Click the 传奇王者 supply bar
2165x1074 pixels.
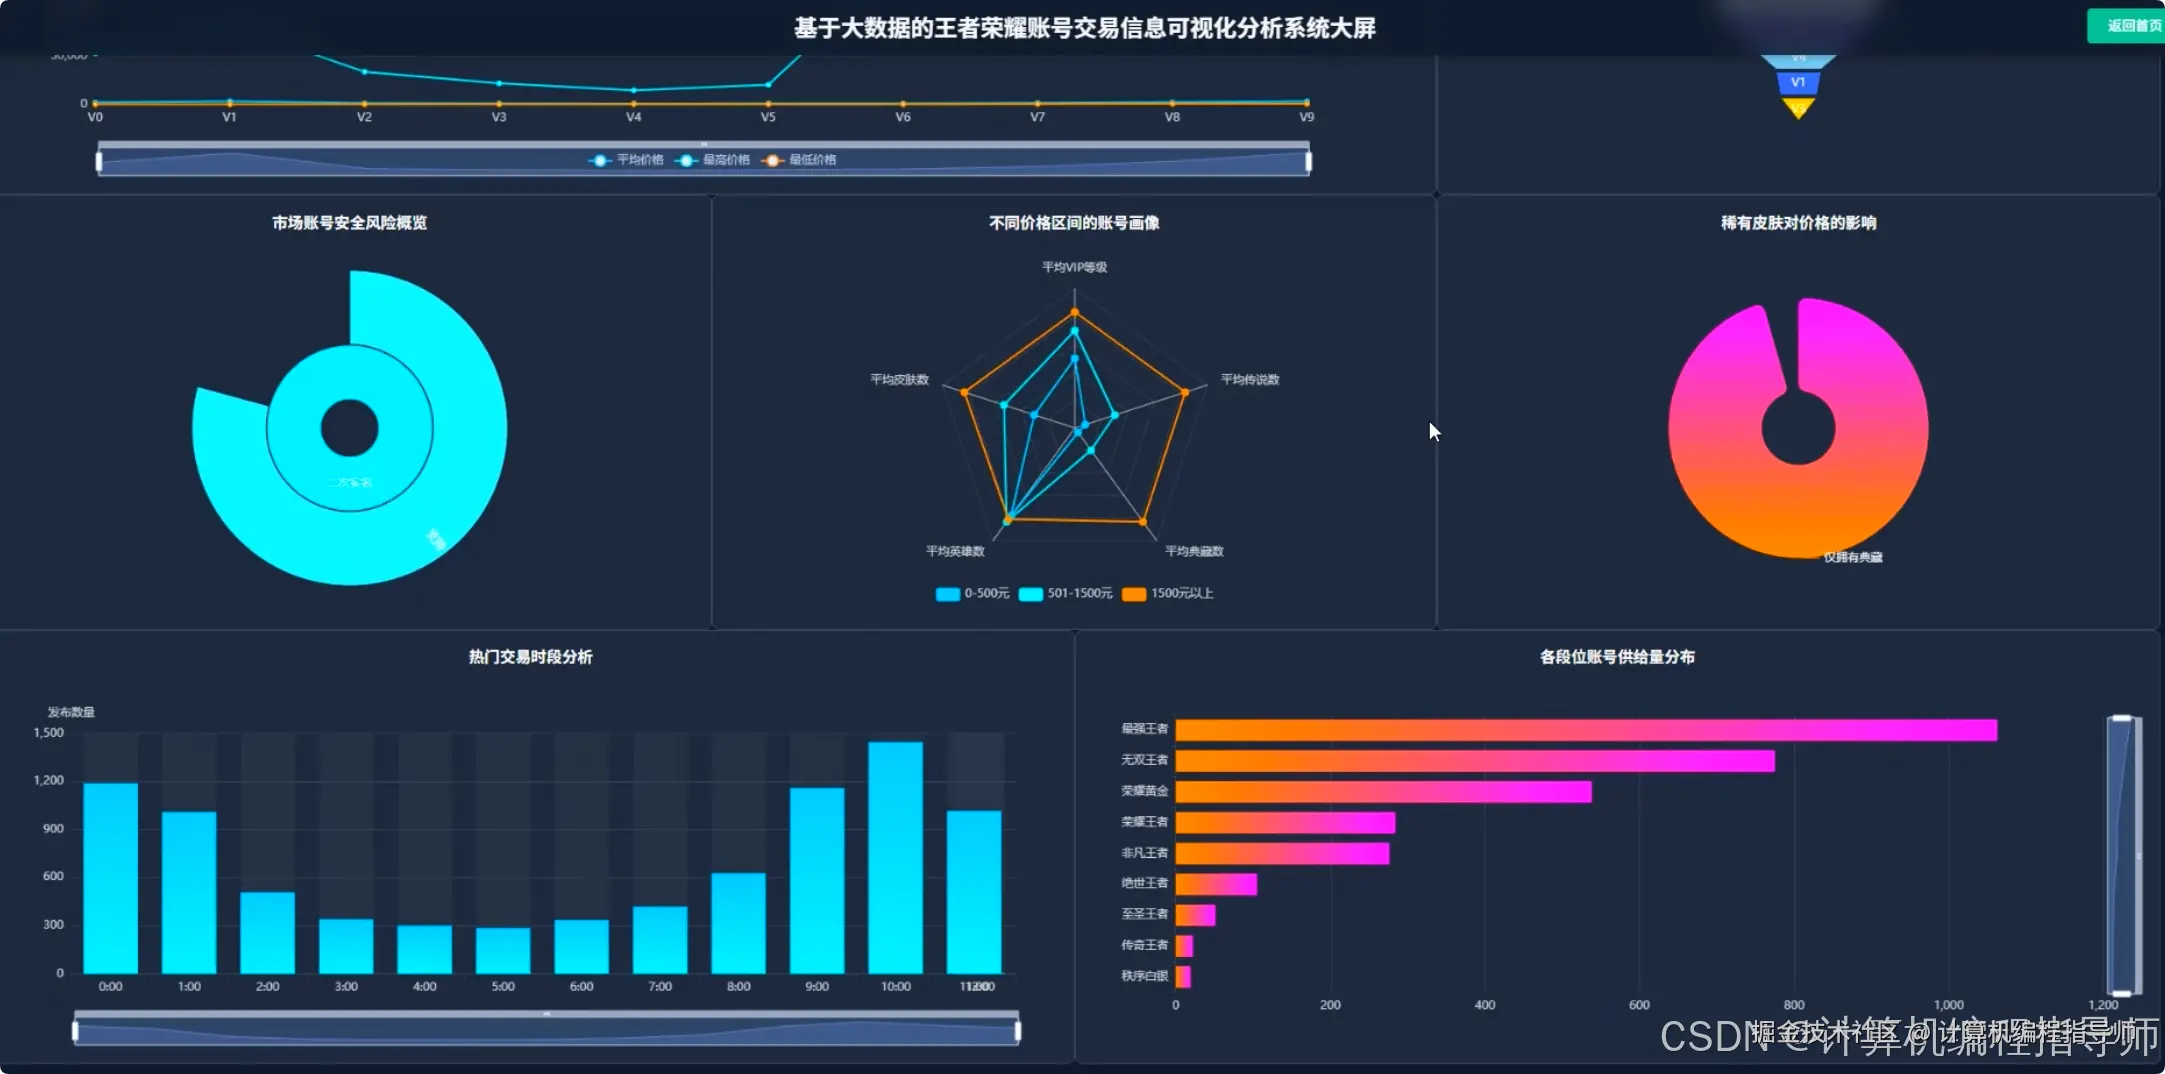pos(1184,946)
